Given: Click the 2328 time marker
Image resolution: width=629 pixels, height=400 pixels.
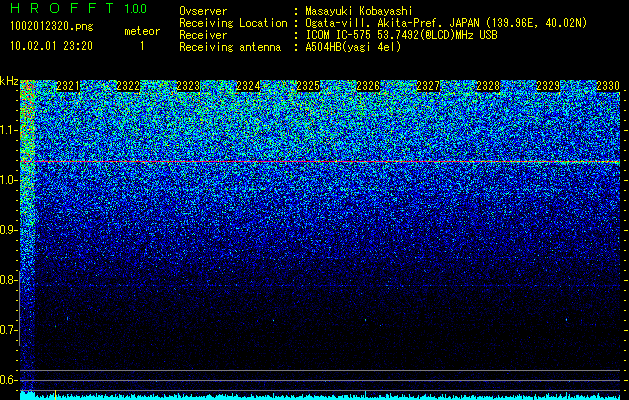Looking at the screenshot, I should [488, 86].
